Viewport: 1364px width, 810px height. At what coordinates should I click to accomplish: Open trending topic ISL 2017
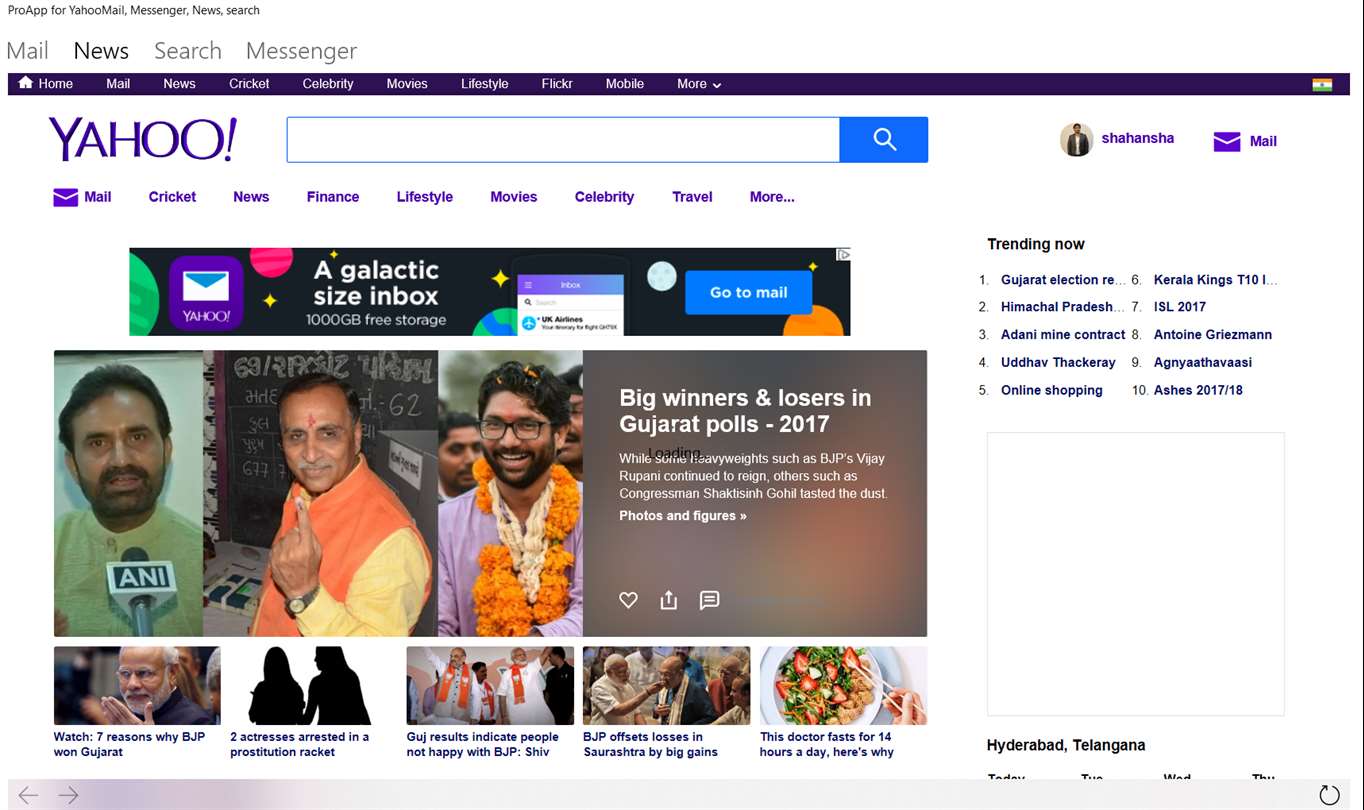coord(1180,307)
